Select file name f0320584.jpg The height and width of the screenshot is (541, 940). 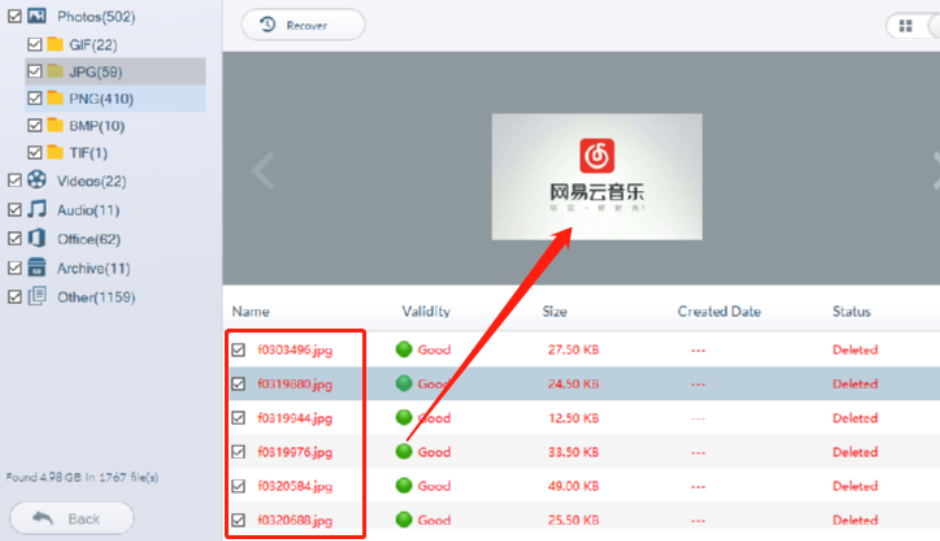tap(295, 486)
